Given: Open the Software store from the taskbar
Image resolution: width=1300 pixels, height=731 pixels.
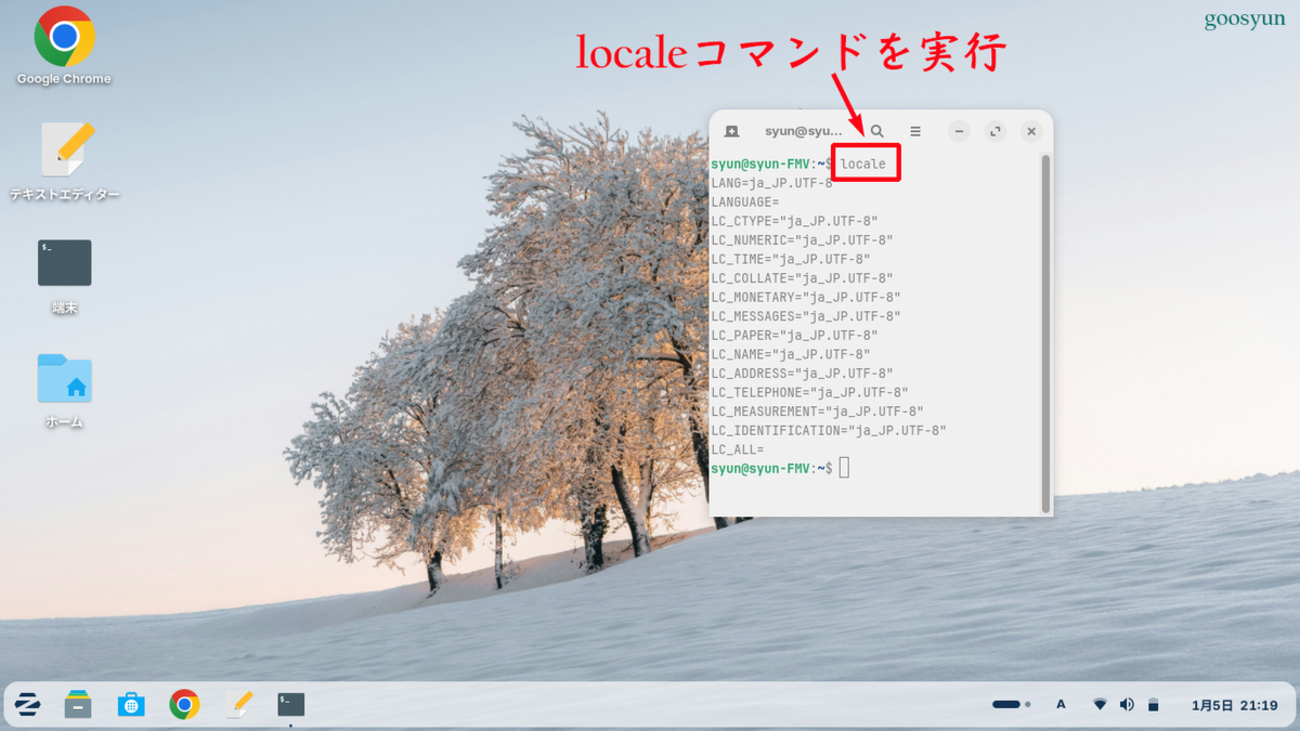Looking at the screenshot, I should click(x=132, y=704).
